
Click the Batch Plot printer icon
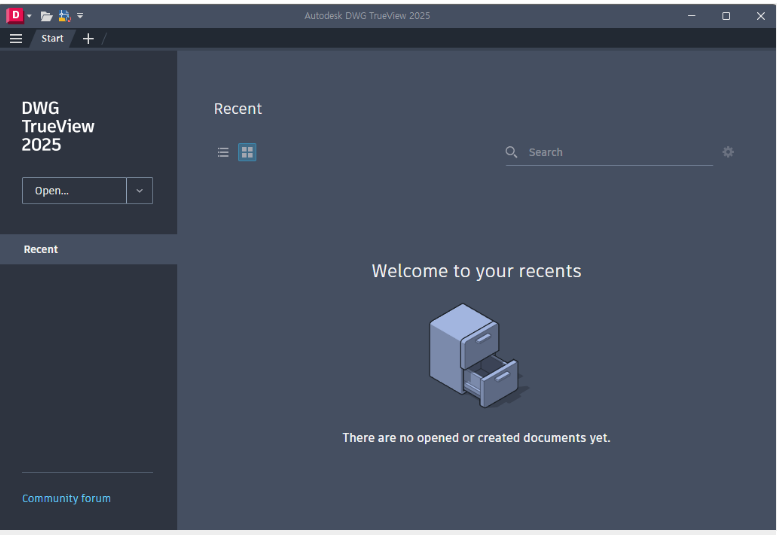pos(65,16)
